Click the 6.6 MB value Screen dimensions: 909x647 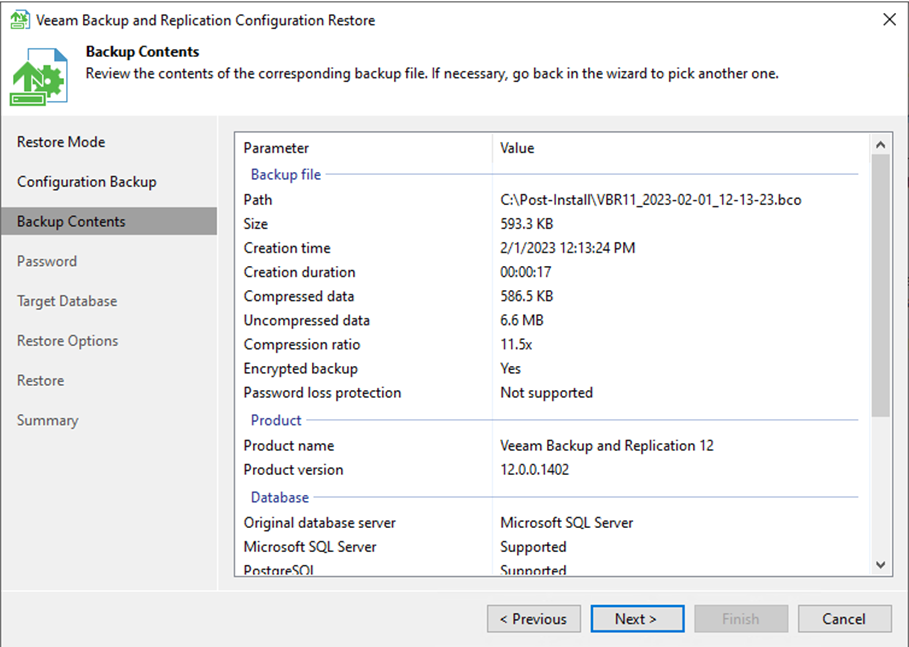pos(522,321)
